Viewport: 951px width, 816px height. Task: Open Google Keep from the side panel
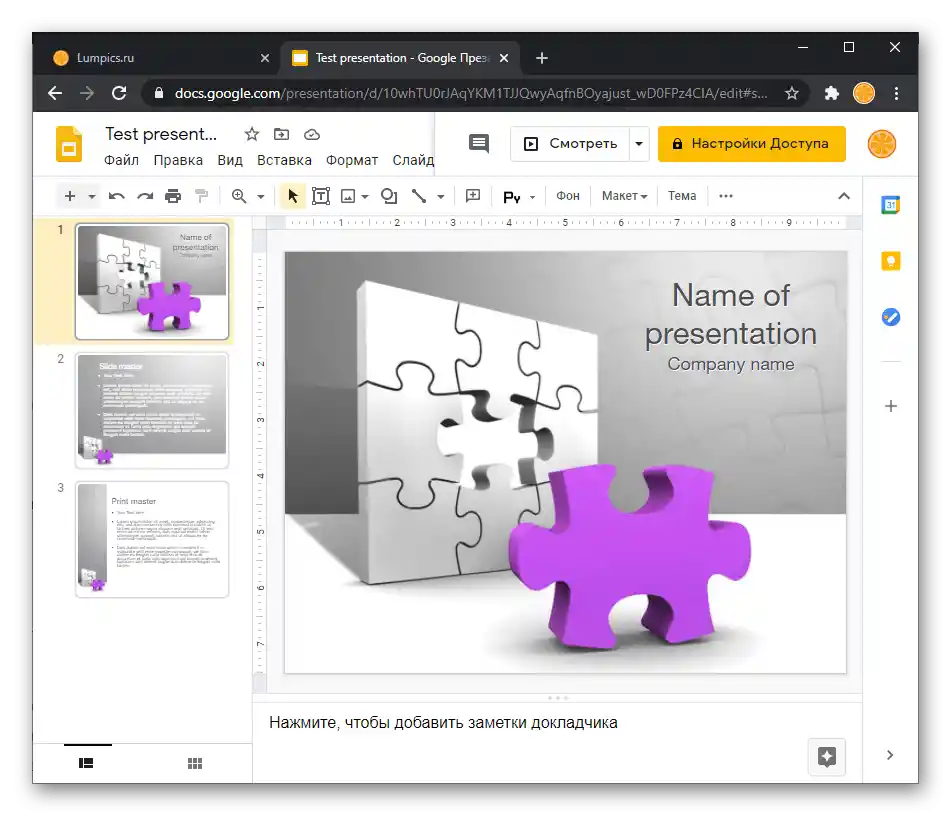[x=890, y=260]
